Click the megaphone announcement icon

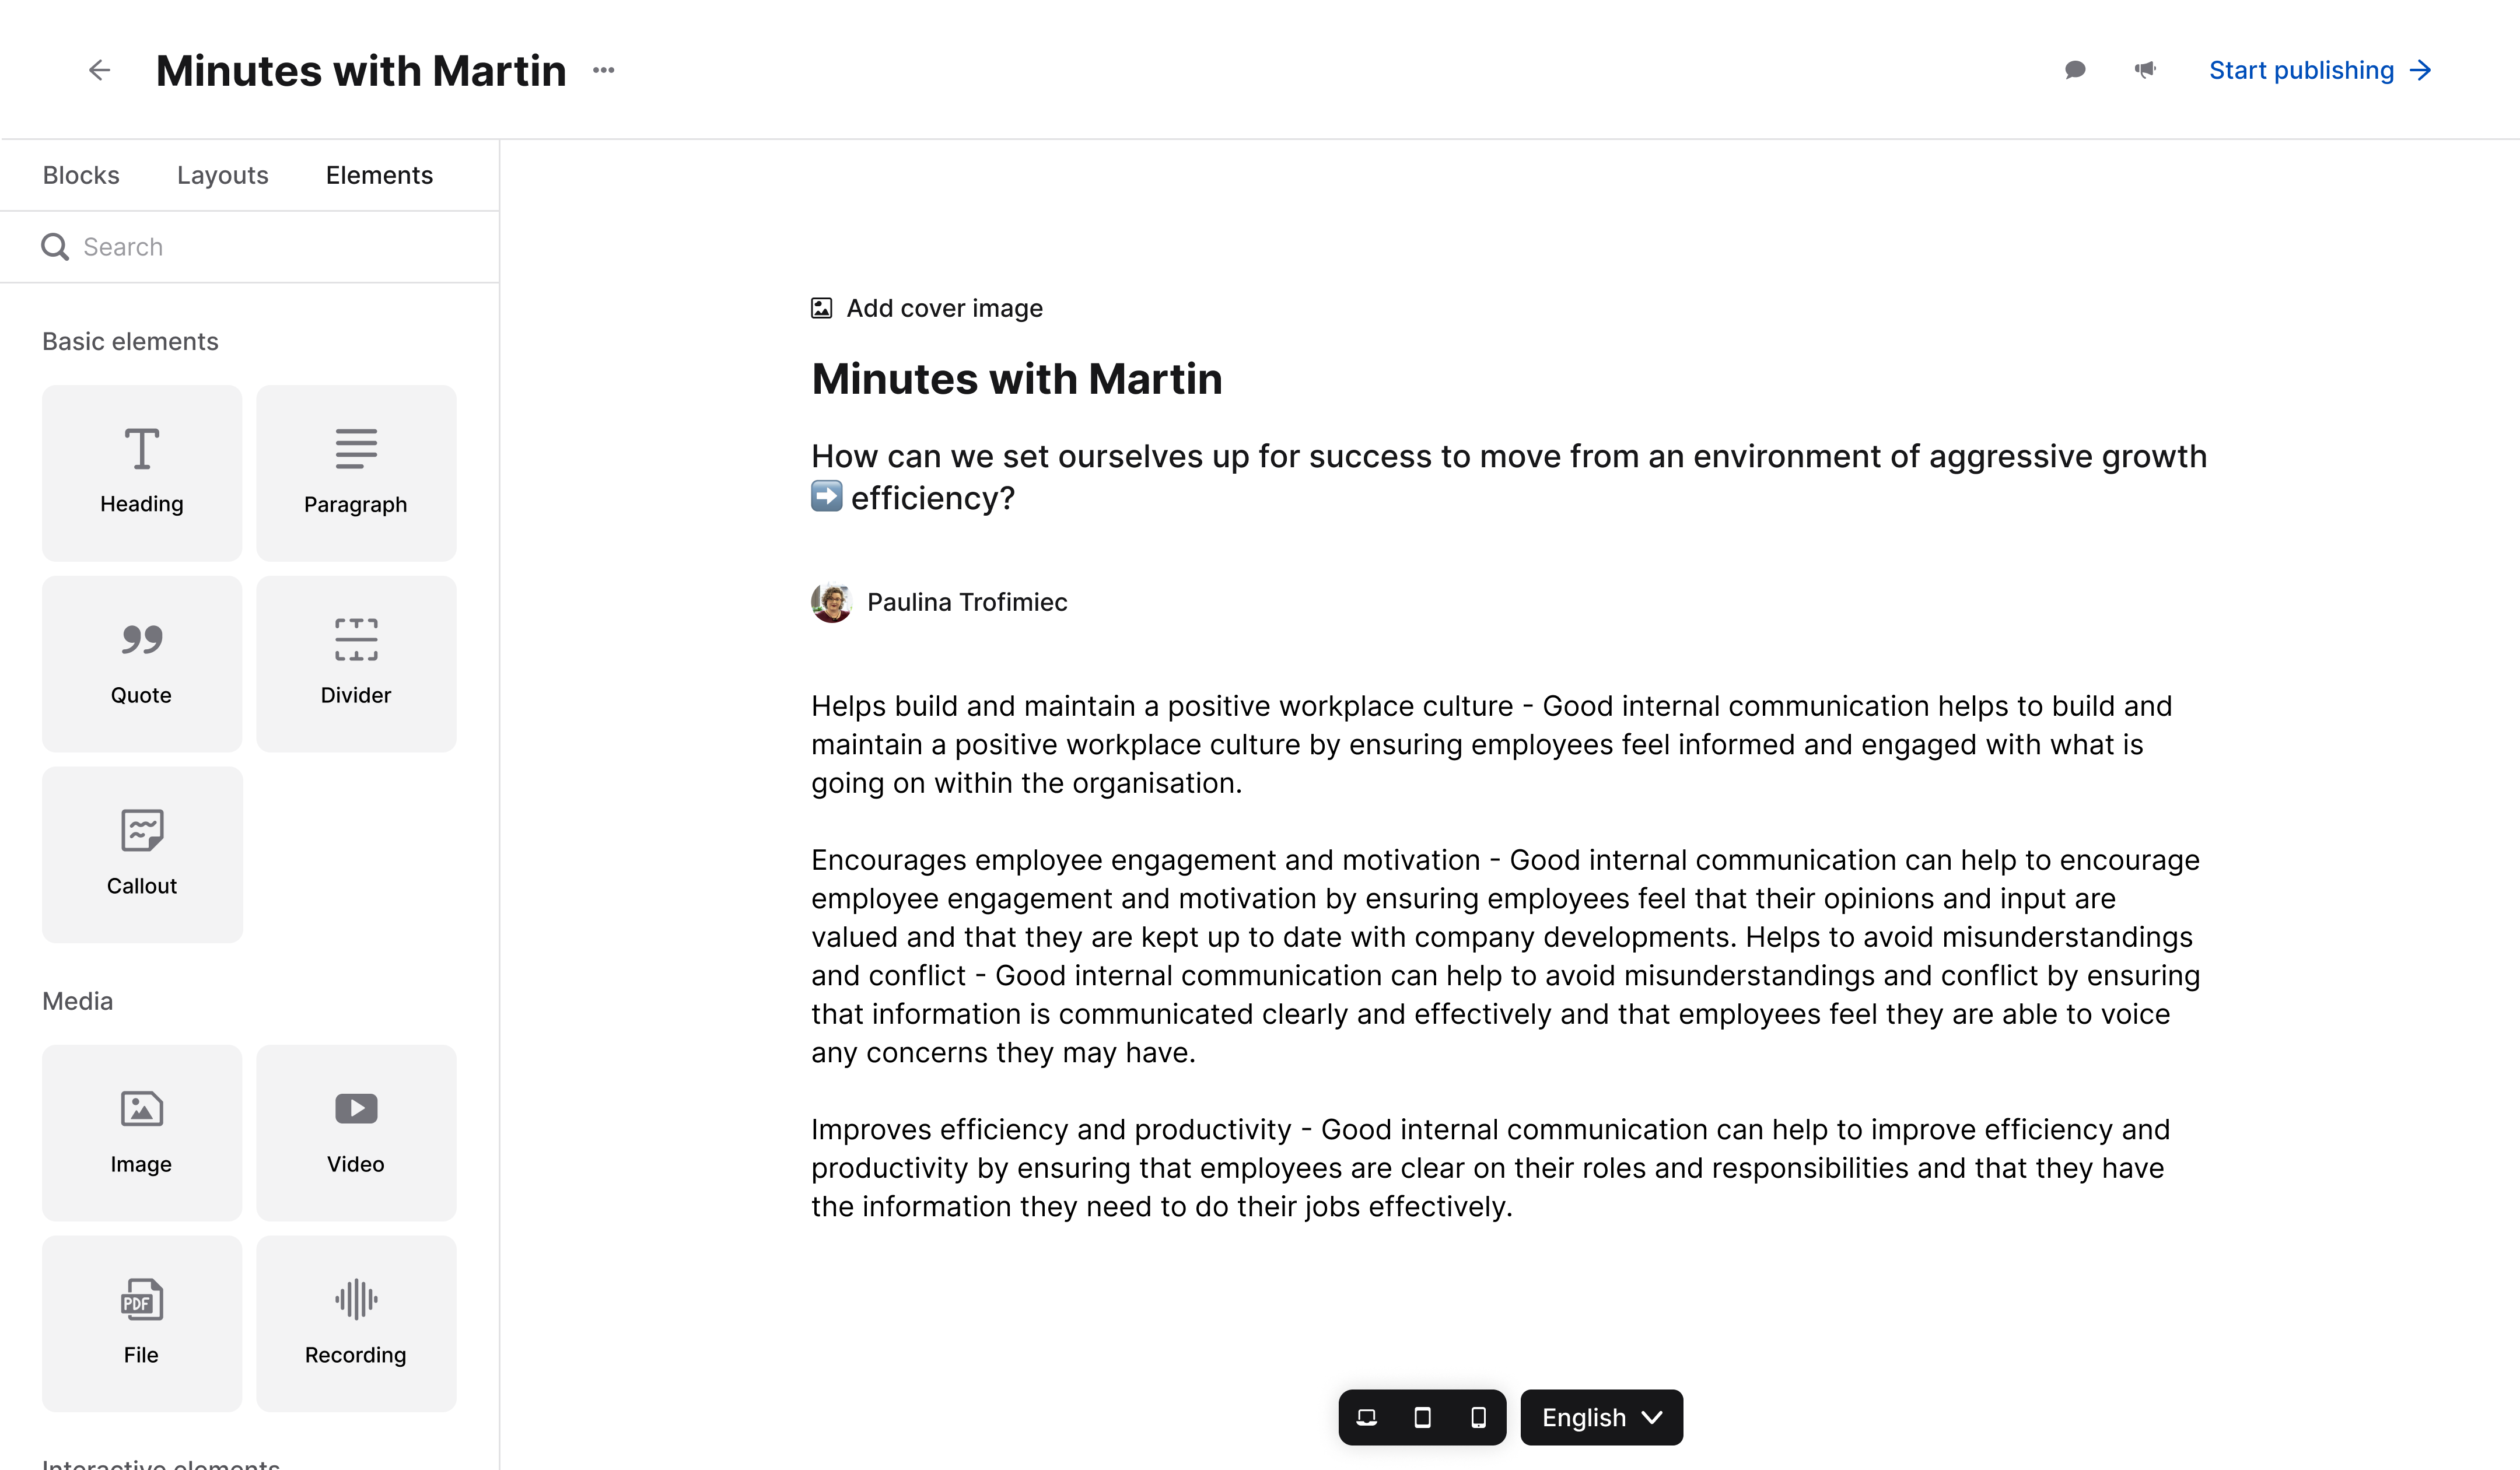2145,70
